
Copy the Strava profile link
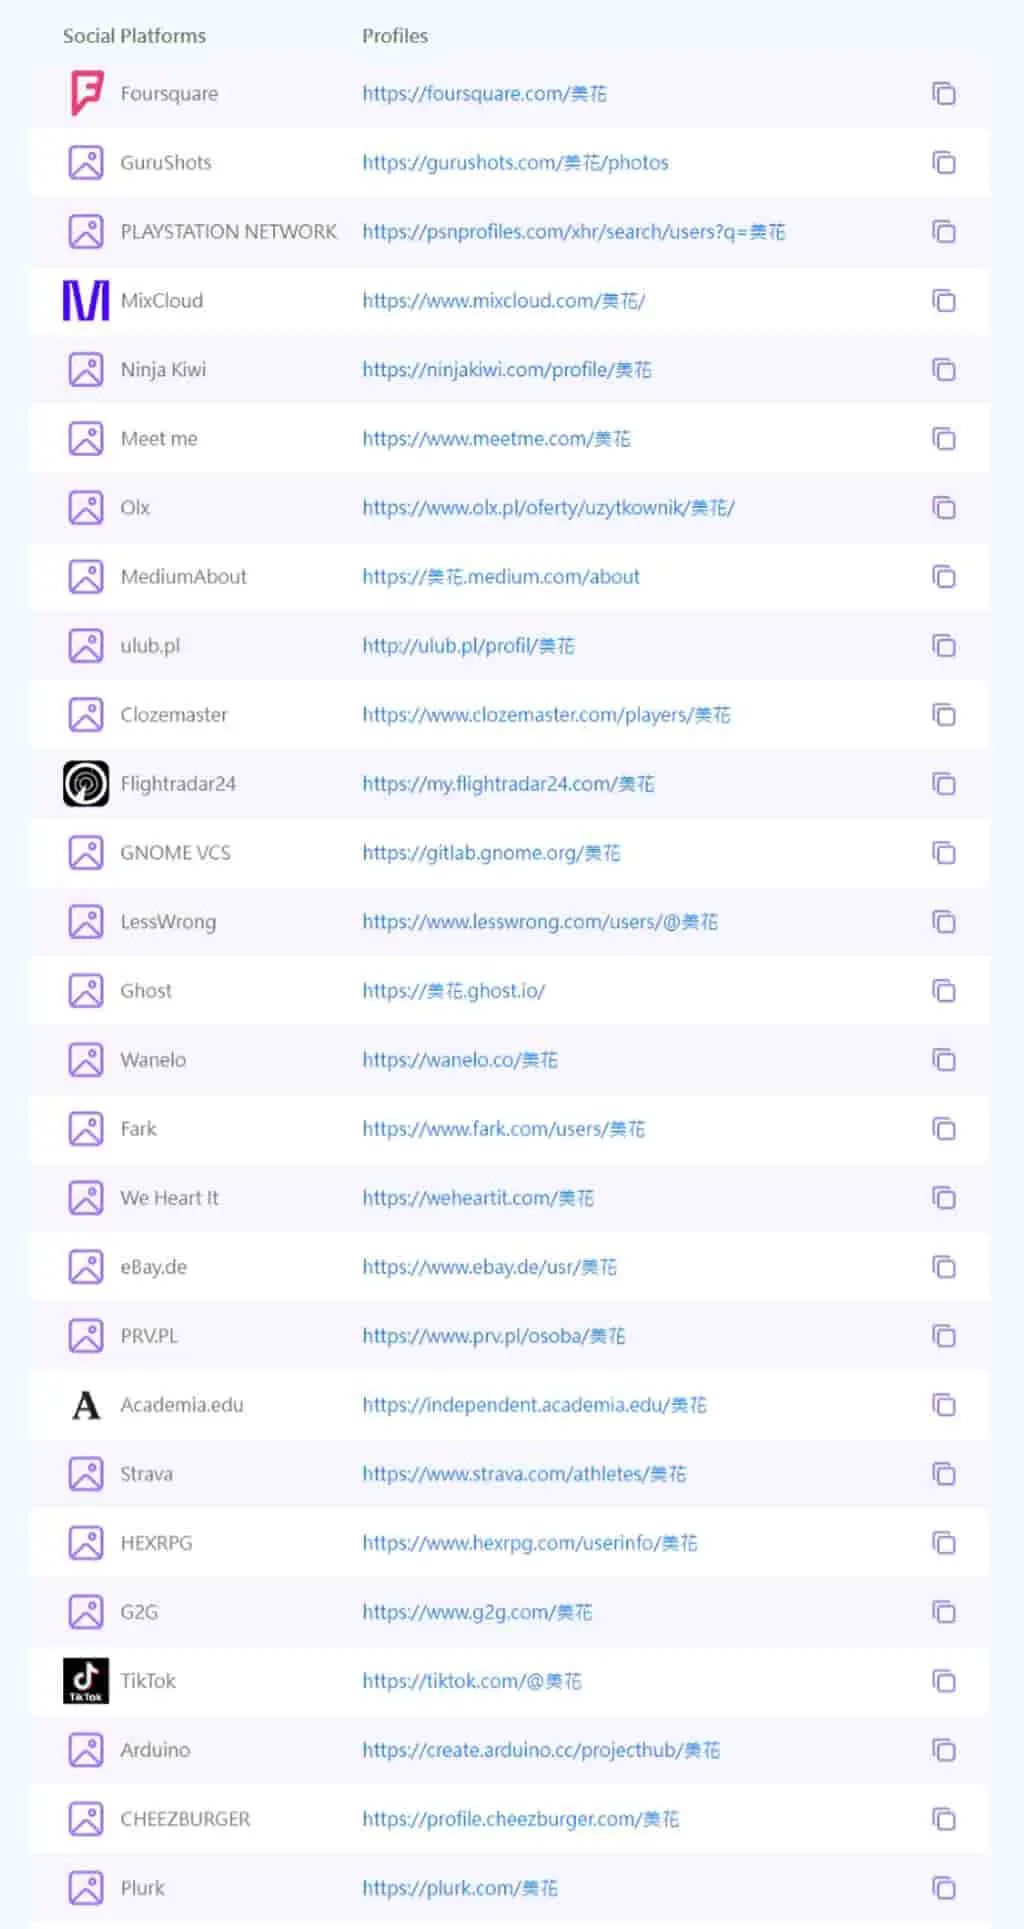(x=944, y=1474)
